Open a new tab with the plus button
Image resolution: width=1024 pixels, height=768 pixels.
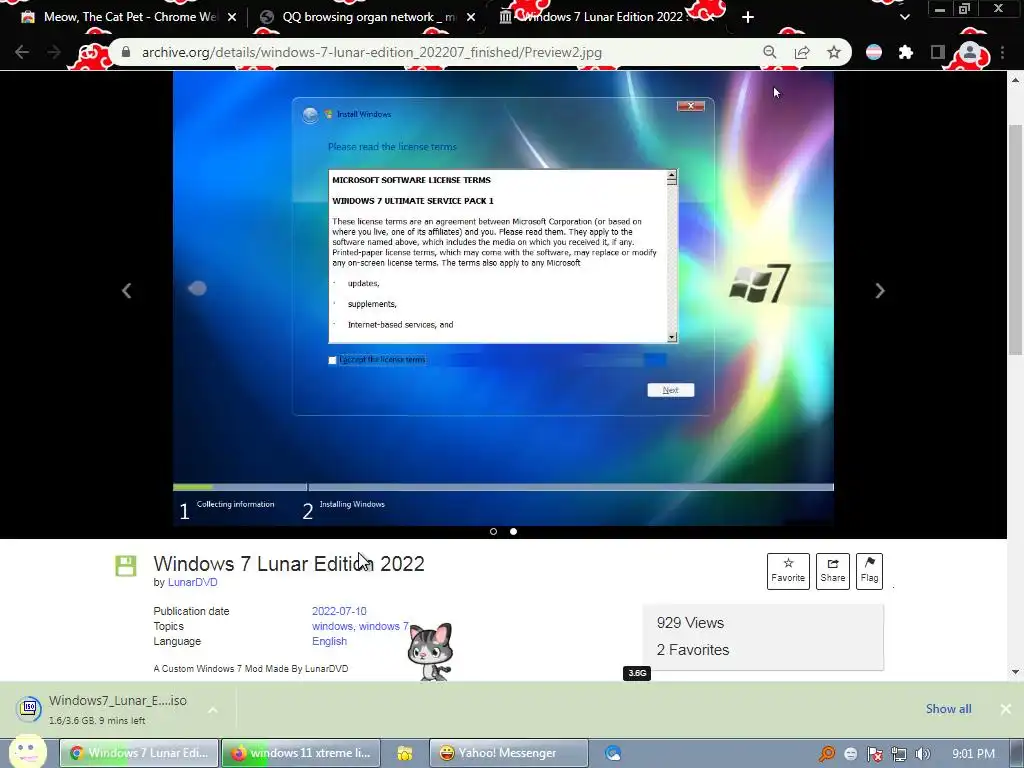pos(748,17)
